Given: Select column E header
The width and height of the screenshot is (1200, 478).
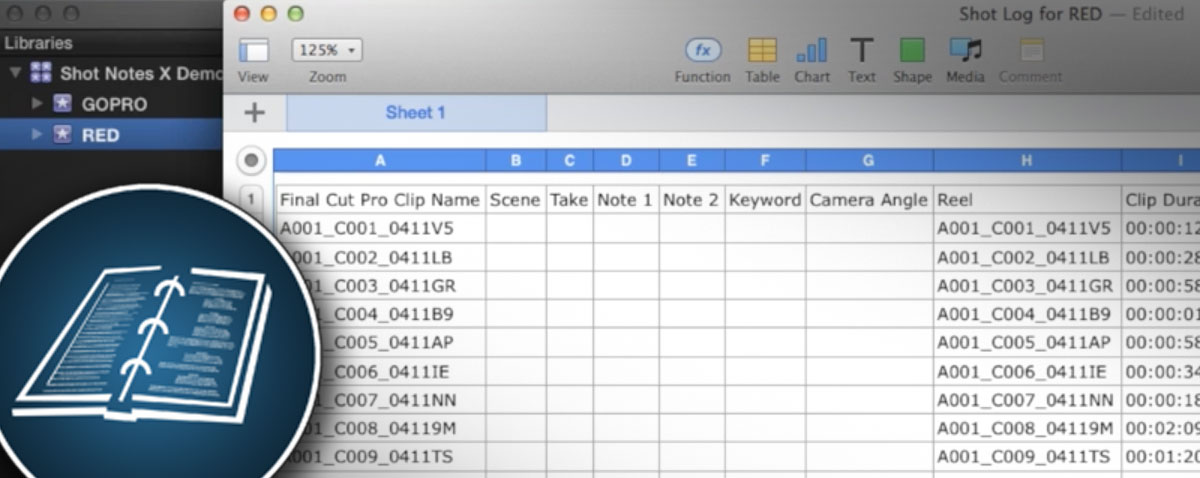Looking at the screenshot, I should [x=692, y=160].
